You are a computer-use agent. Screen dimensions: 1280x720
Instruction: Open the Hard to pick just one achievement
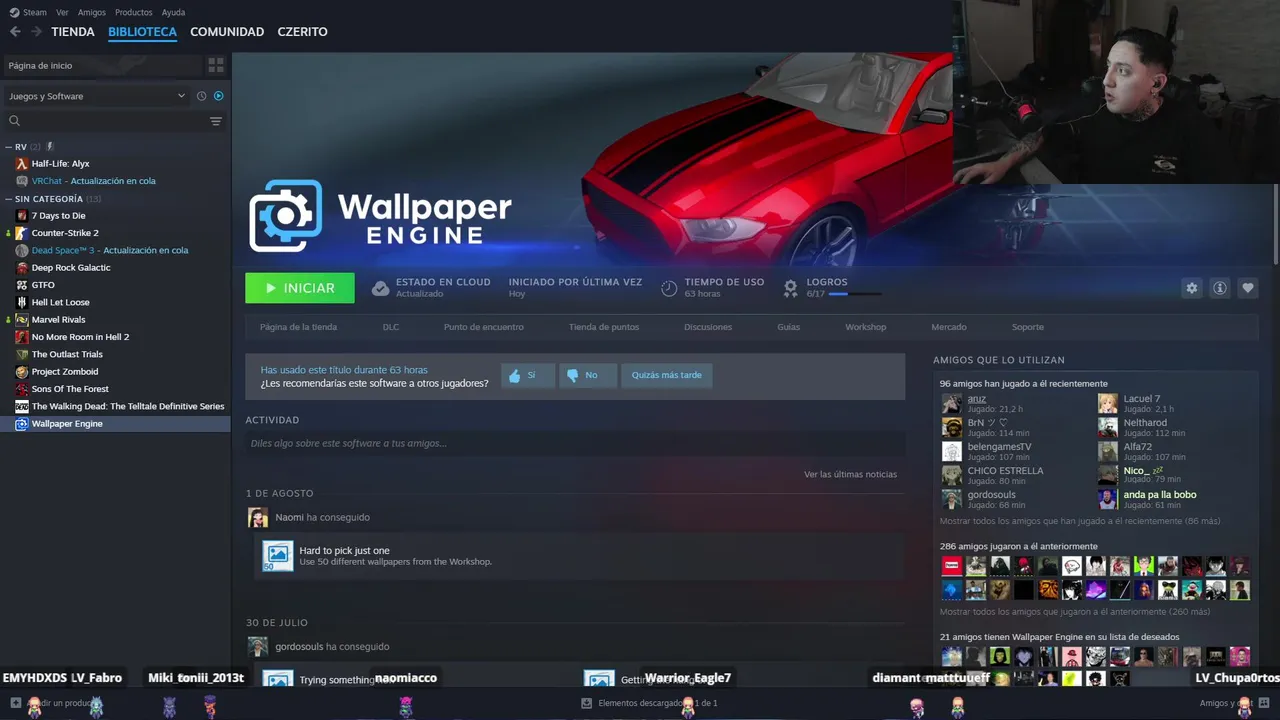click(344, 551)
